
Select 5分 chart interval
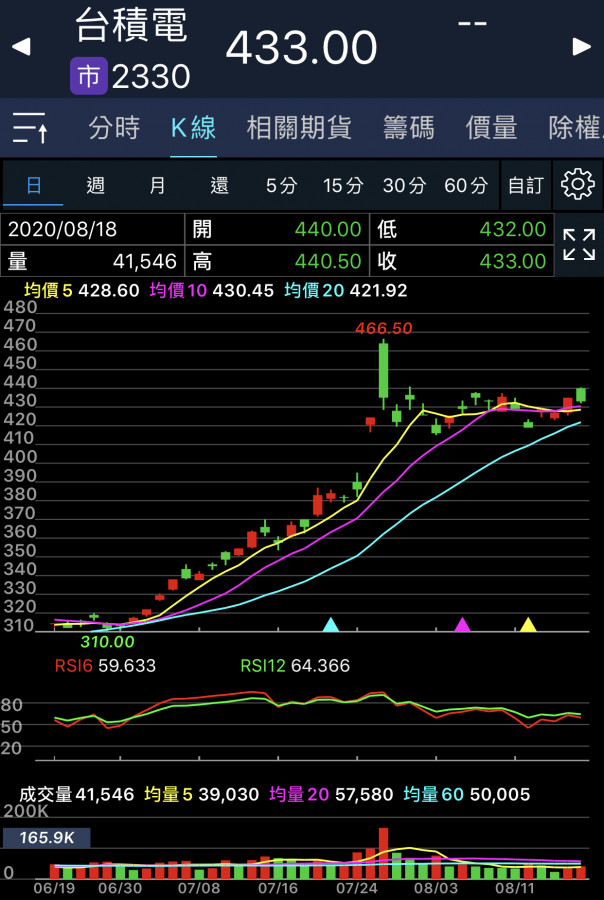[x=282, y=185]
